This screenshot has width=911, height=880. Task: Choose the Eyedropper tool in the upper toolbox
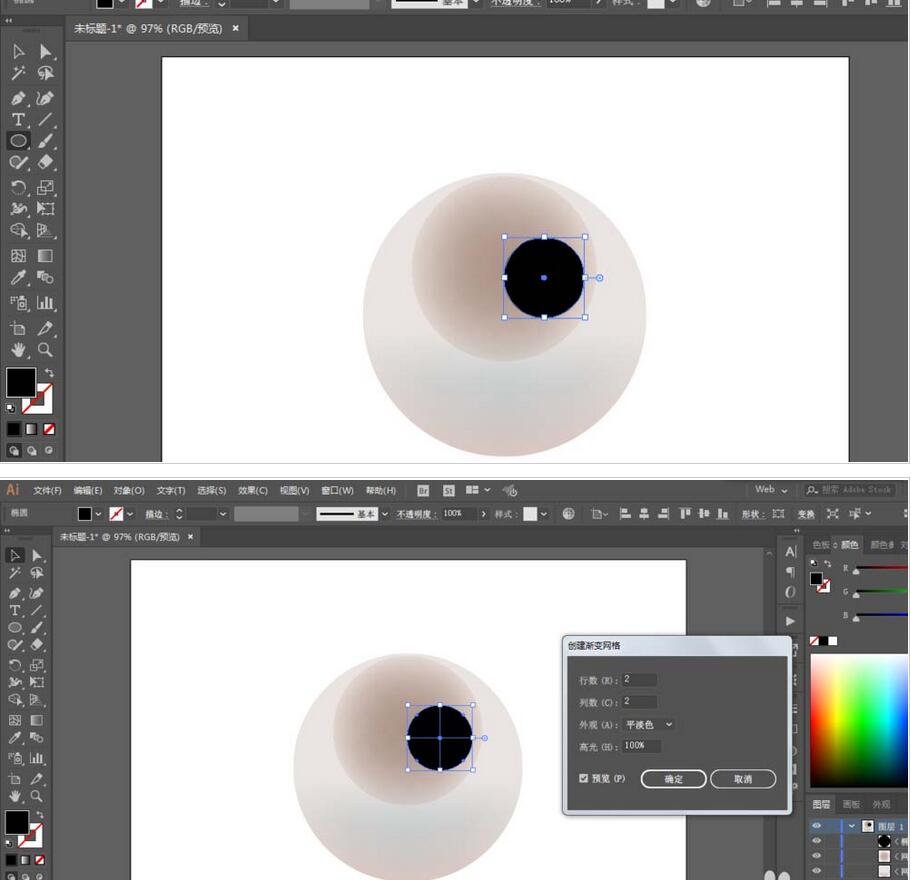click(x=18, y=278)
